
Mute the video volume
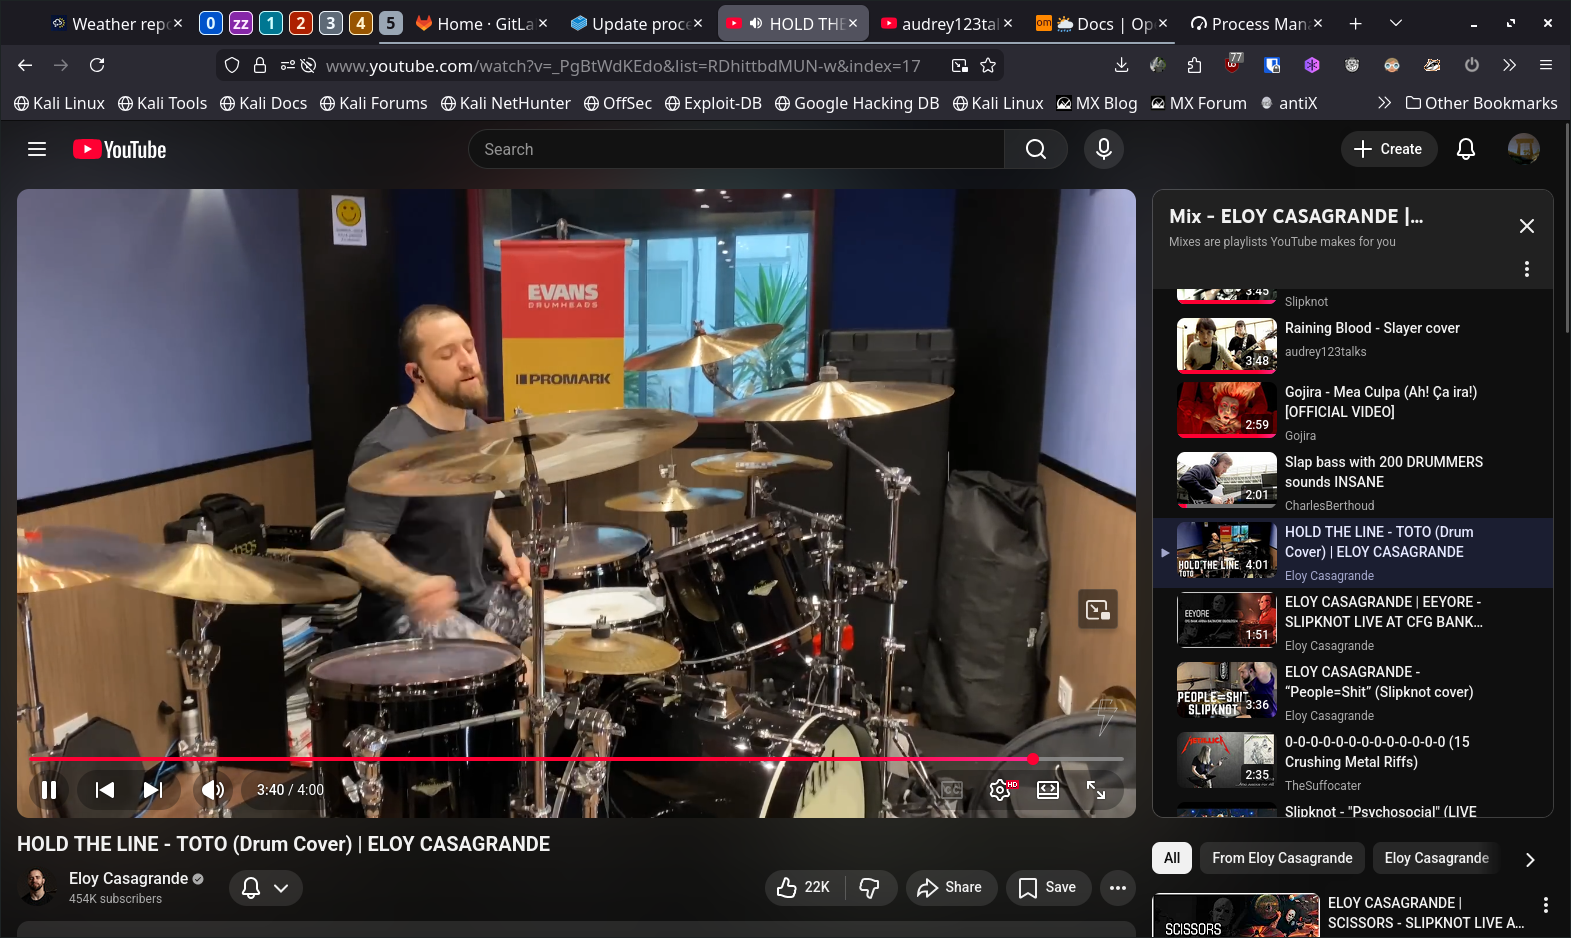[212, 790]
